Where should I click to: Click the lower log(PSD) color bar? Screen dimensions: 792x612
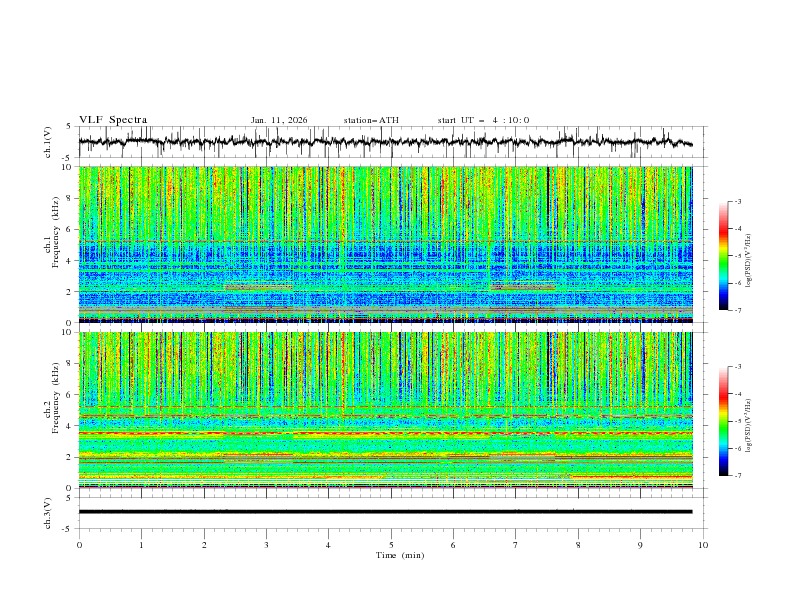click(723, 421)
